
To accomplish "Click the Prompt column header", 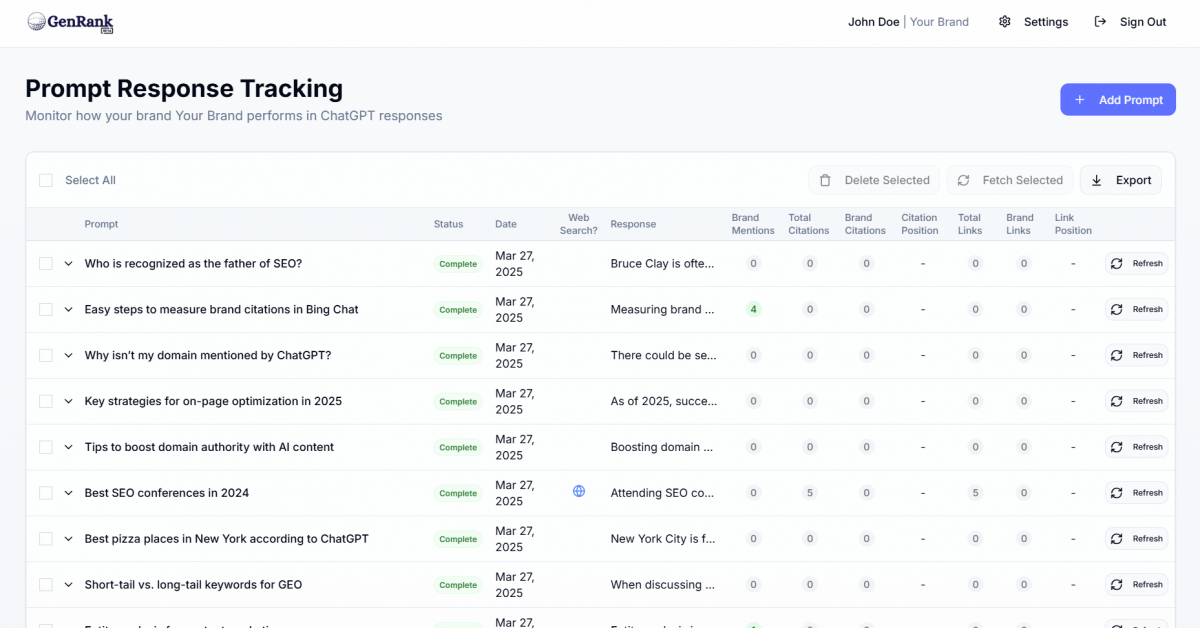I will (101, 224).
